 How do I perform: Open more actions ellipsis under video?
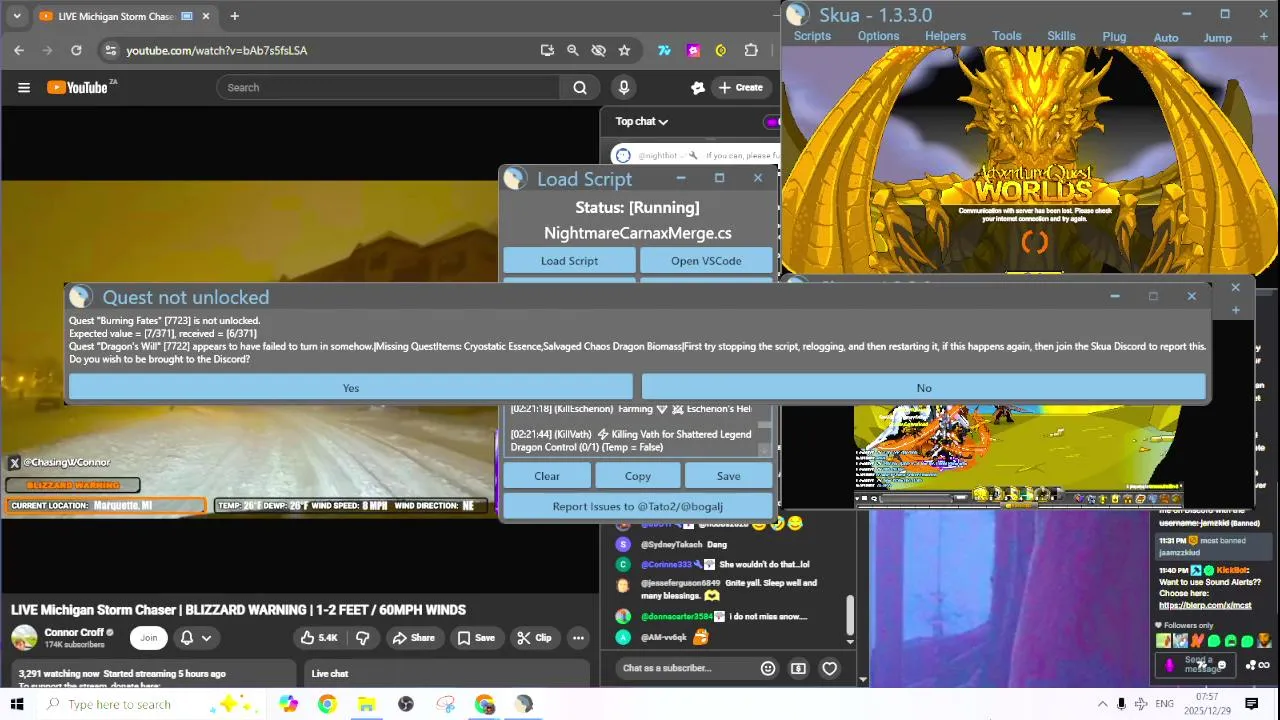[578, 638]
